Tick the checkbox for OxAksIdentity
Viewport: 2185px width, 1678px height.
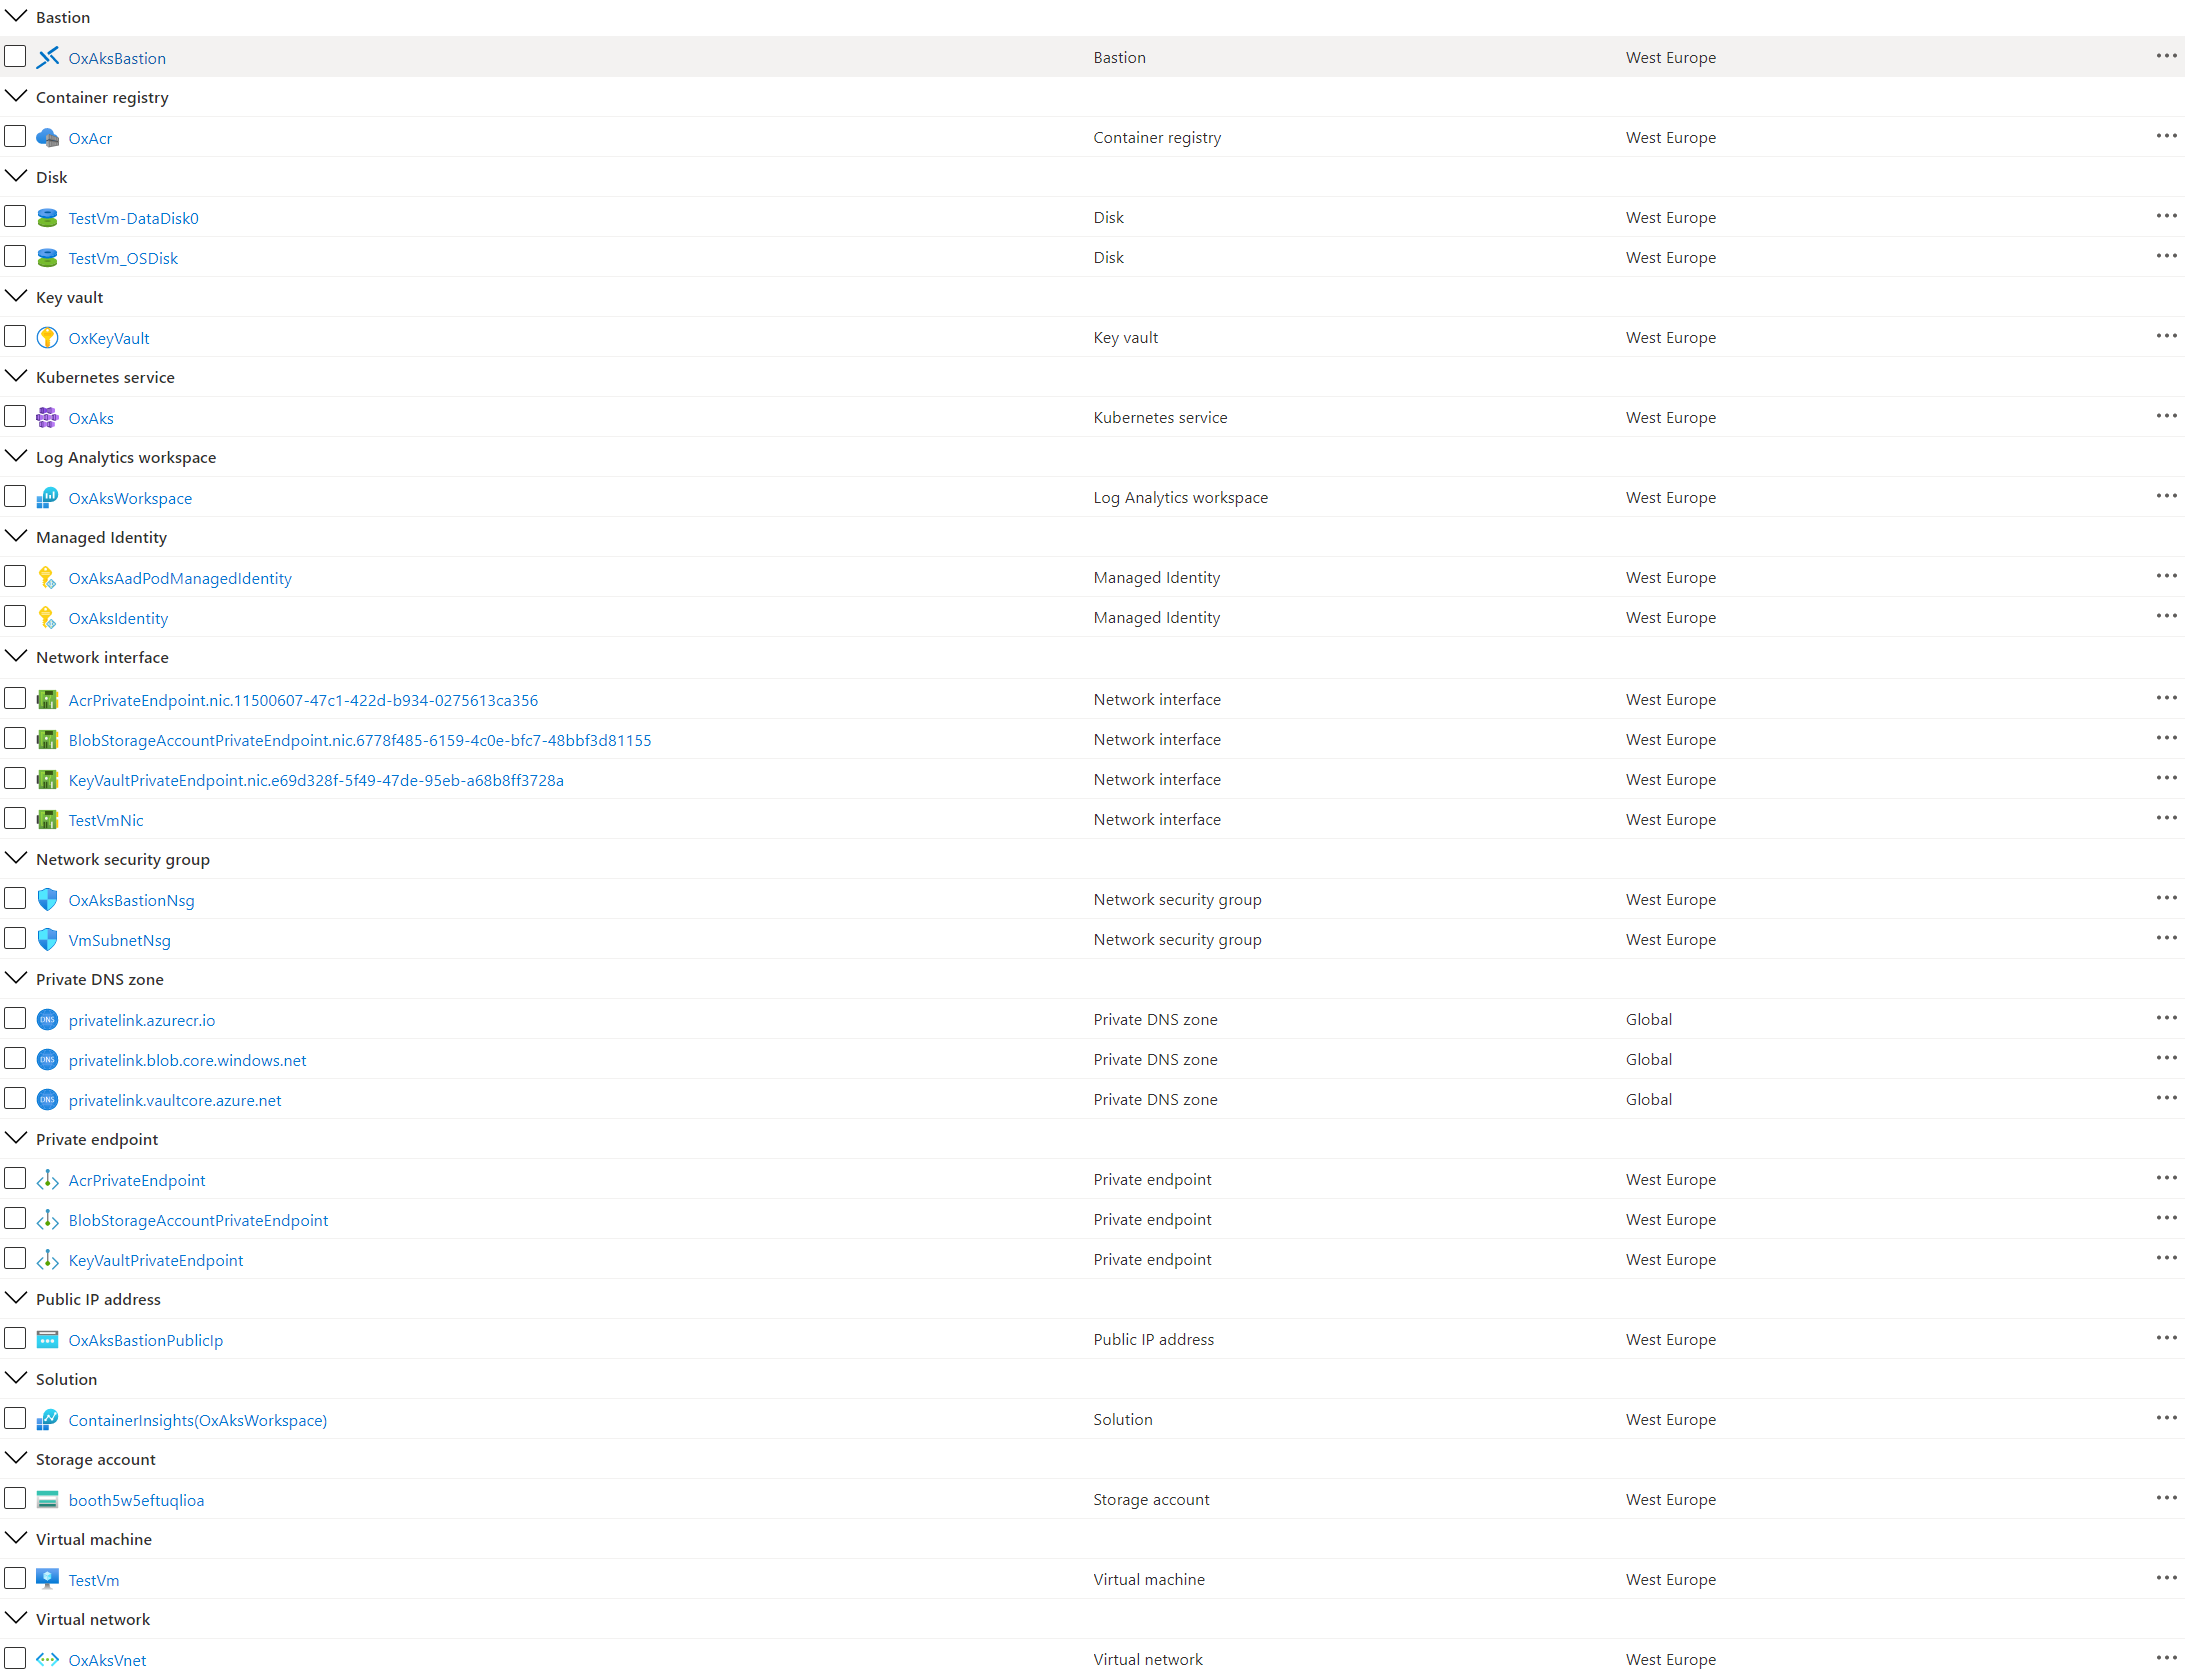15,617
